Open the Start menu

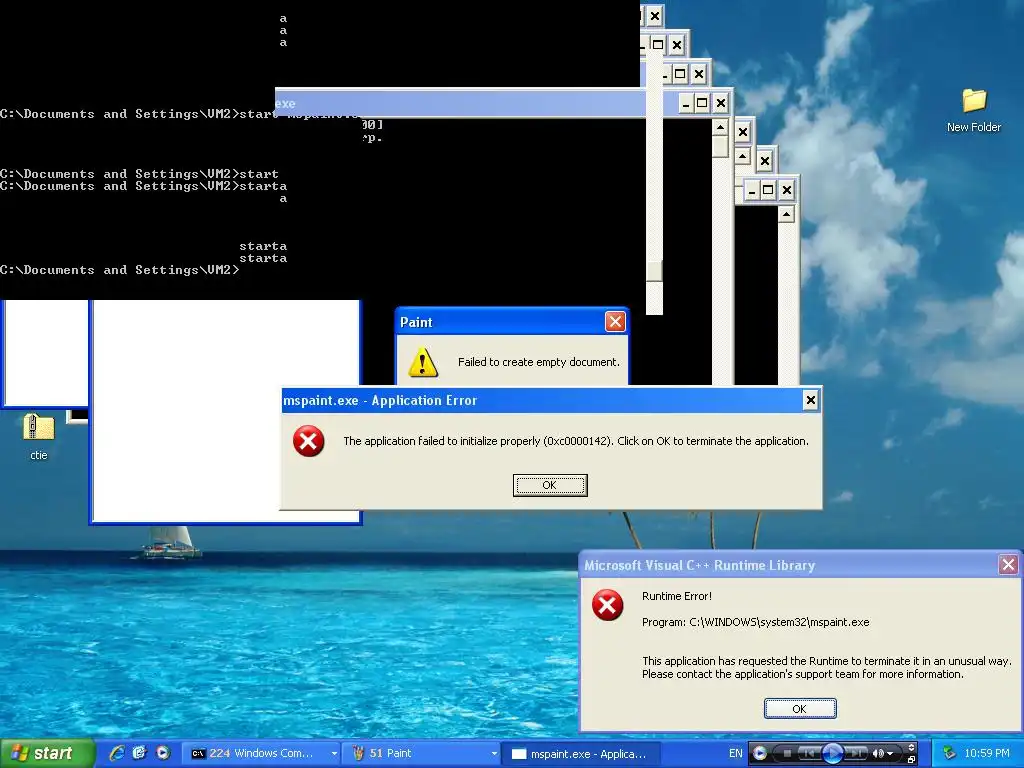pos(46,753)
